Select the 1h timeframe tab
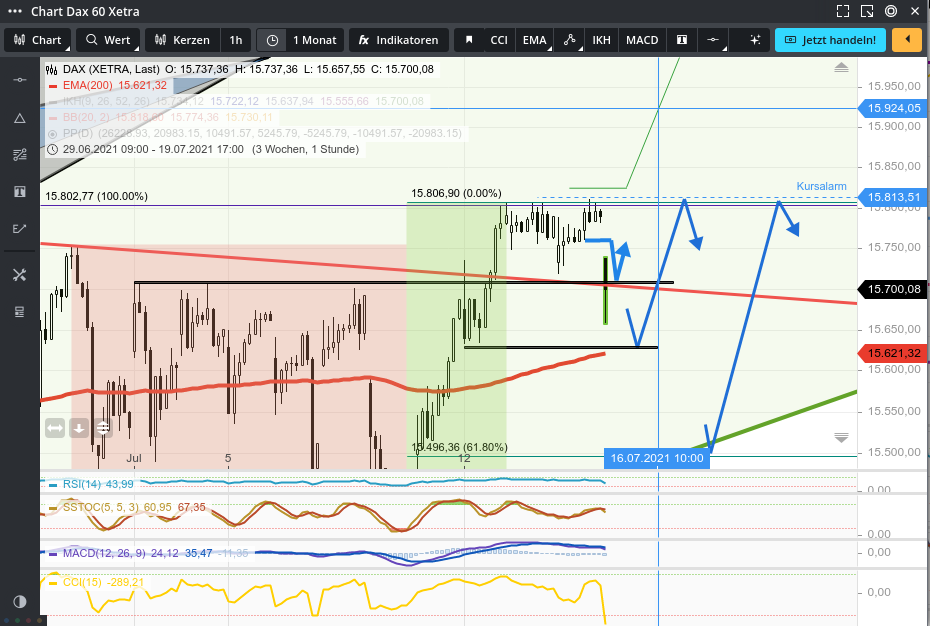930x626 pixels. pyautogui.click(x=236, y=41)
